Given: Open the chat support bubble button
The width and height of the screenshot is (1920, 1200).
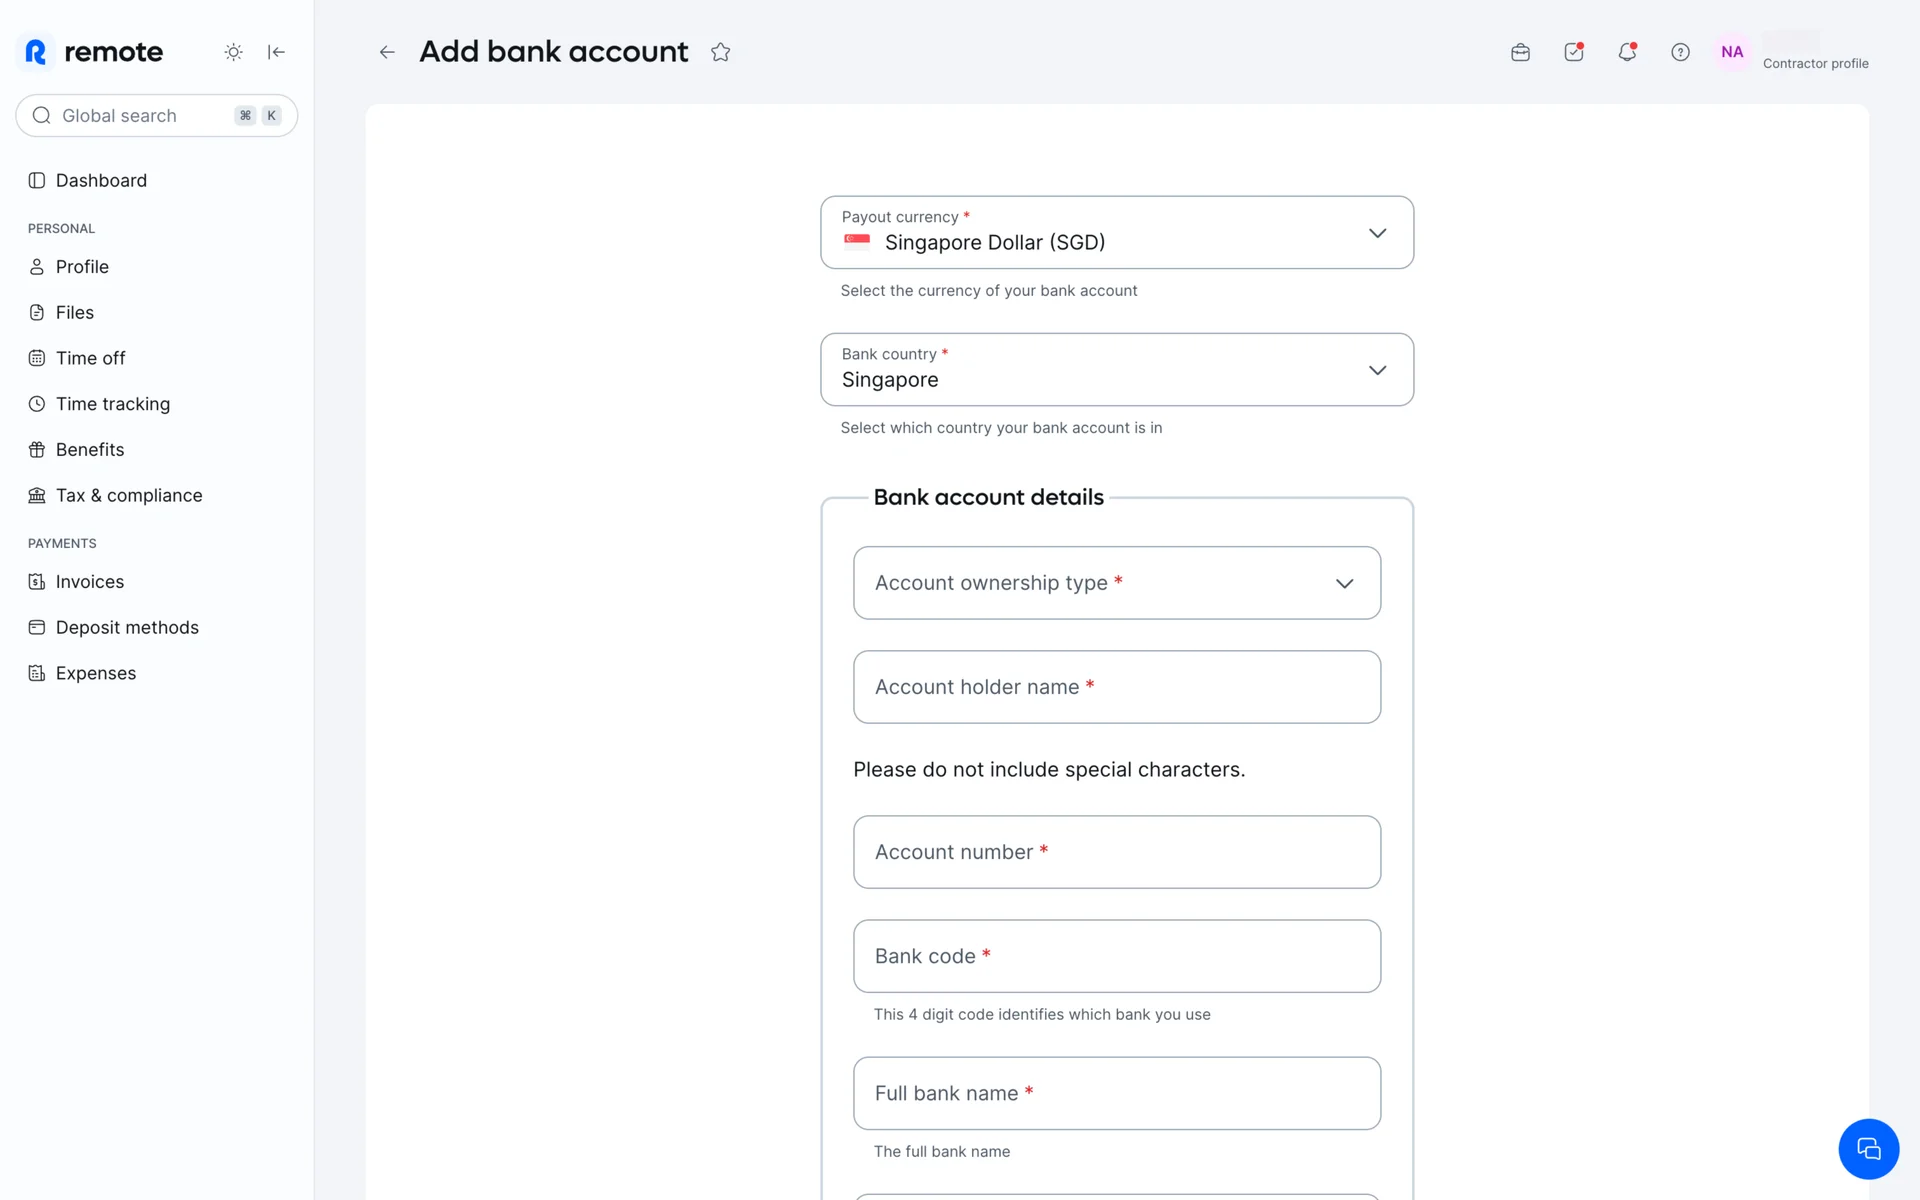Looking at the screenshot, I should click(1867, 1148).
